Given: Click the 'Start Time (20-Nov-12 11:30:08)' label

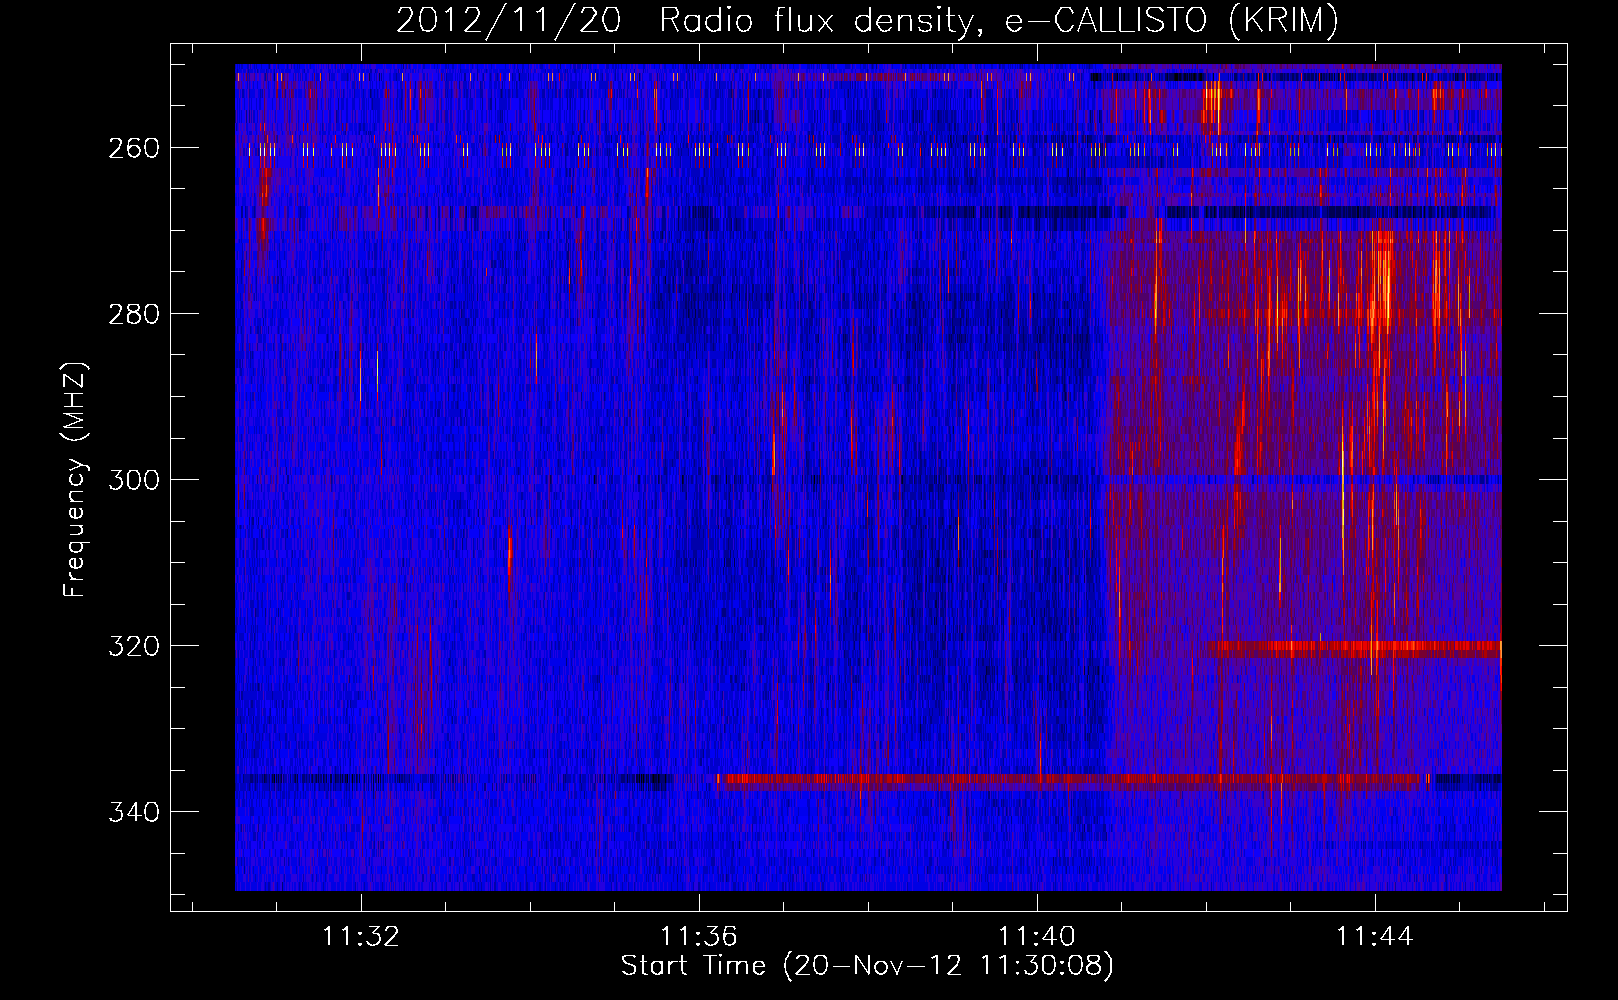Looking at the screenshot, I should (x=867, y=966).
